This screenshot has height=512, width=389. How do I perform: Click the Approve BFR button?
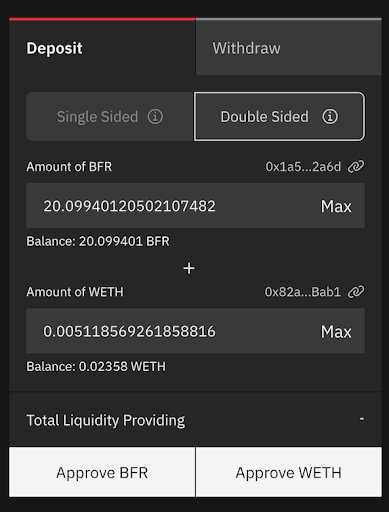click(102, 472)
